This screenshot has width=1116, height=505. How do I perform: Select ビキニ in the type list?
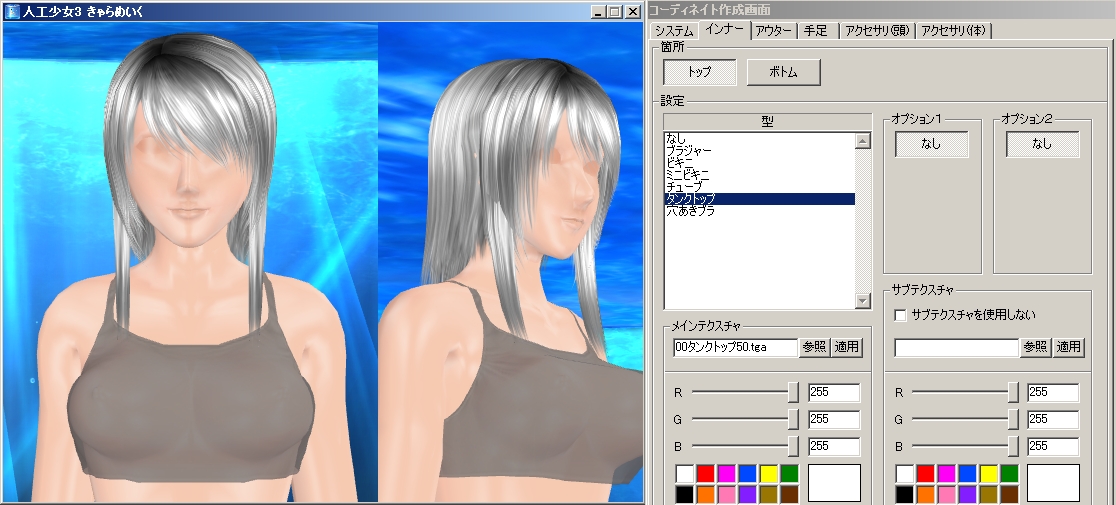[x=680, y=162]
